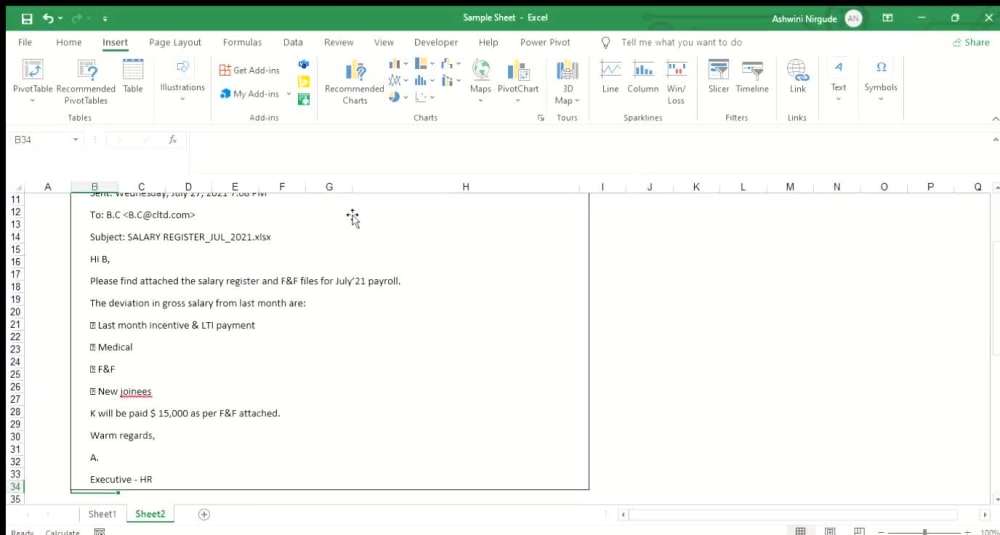Switch to the Developer tab
Viewport: 1000px width, 535px height.
(436, 42)
